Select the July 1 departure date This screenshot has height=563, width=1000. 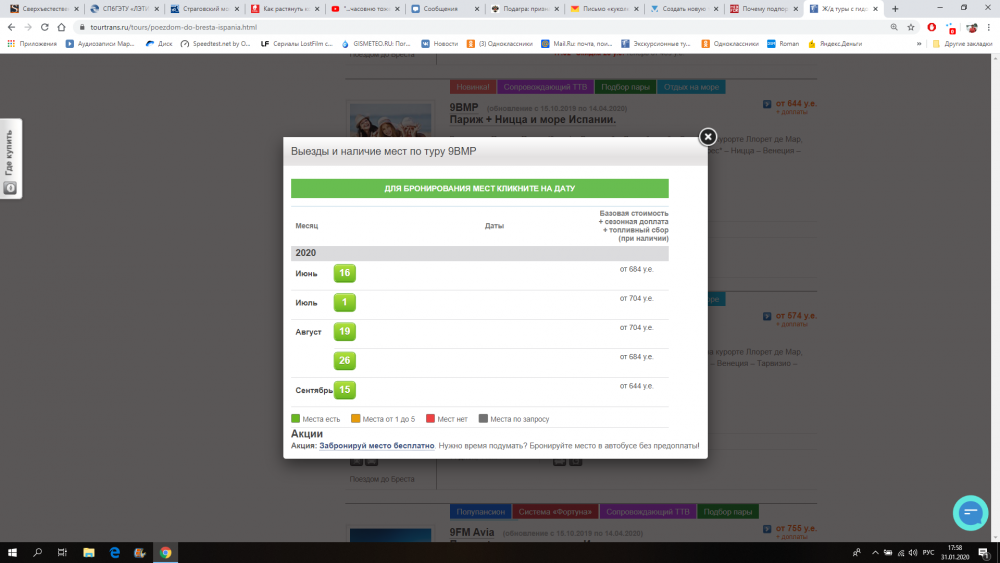click(344, 302)
